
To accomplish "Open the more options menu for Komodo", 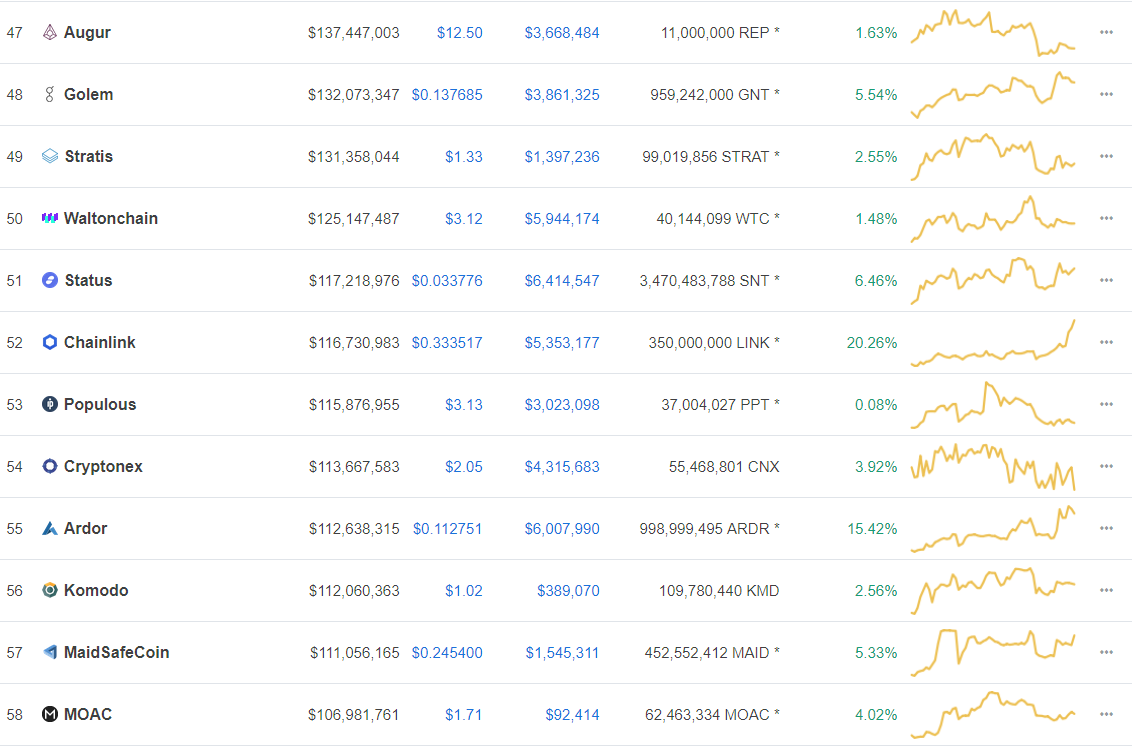I will click(x=1106, y=590).
